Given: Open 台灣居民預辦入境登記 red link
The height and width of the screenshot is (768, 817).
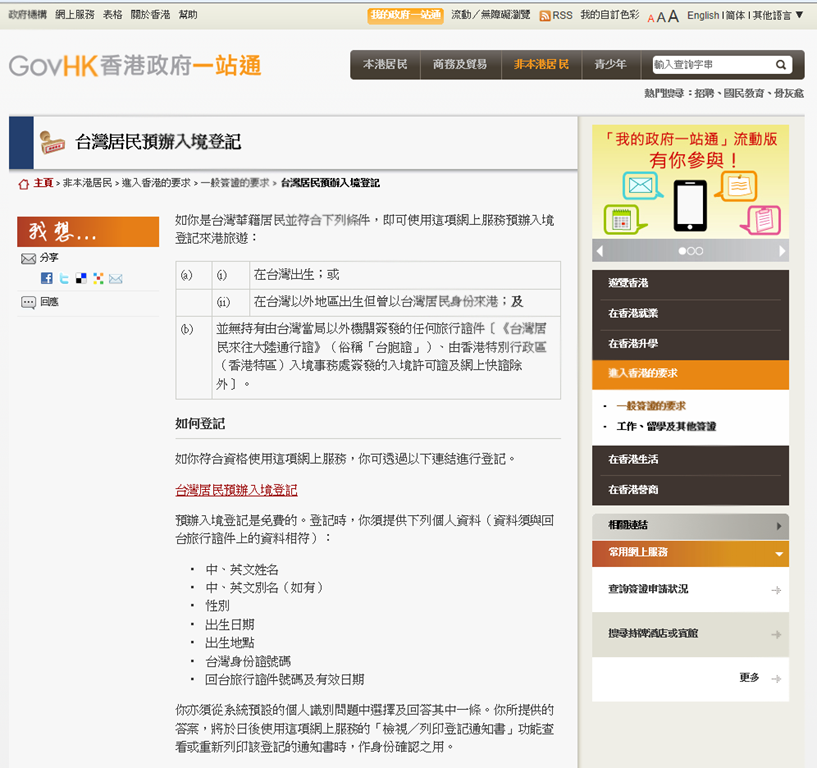Looking at the screenshot, I should (236, 490).
